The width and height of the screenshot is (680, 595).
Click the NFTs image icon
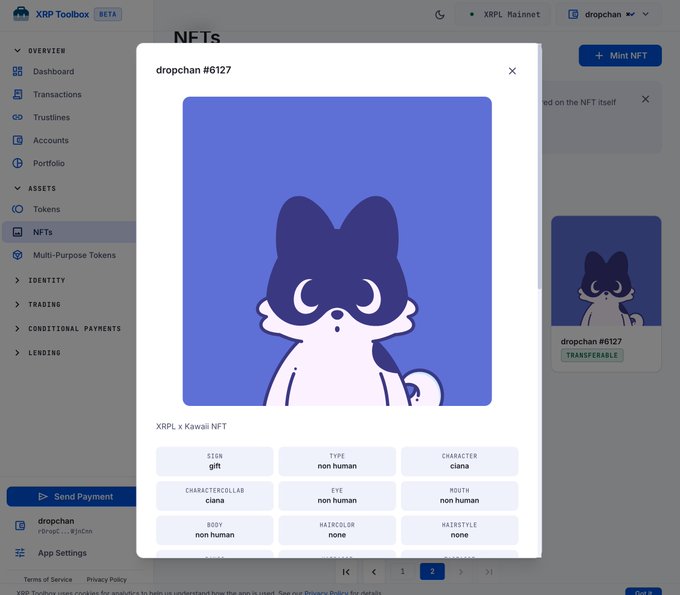click(x=17, y=232)
